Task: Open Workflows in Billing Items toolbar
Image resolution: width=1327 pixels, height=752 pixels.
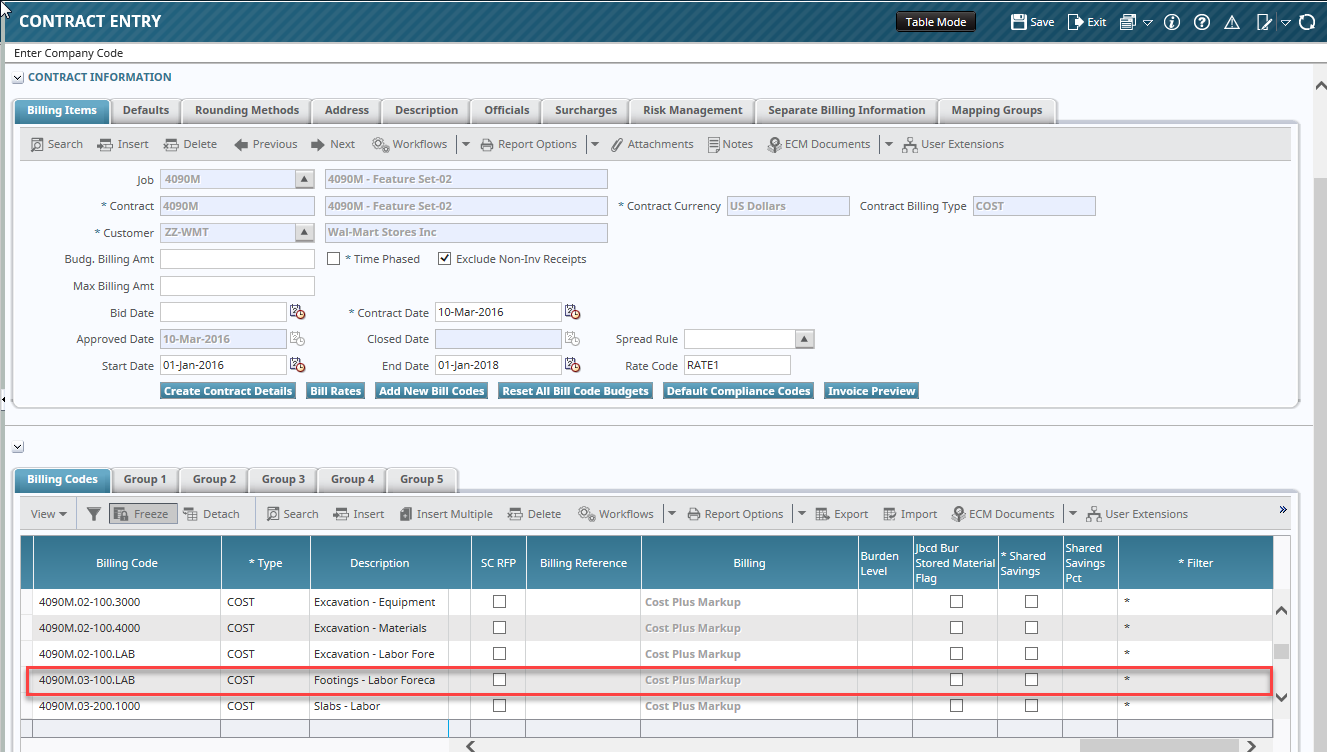Action: click(x=410, y=144)
